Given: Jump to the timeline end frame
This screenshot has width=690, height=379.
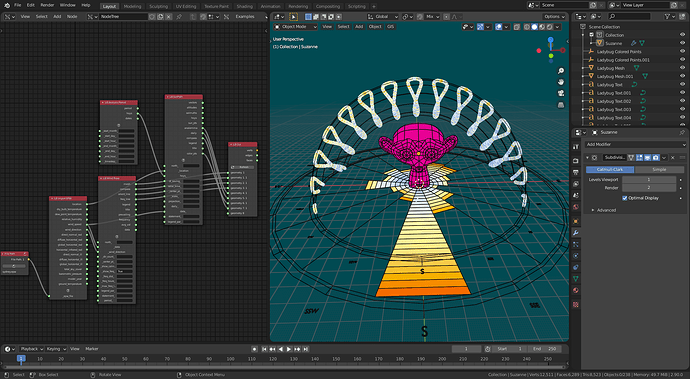Looking at the screenshot, I should click(306, 349).
